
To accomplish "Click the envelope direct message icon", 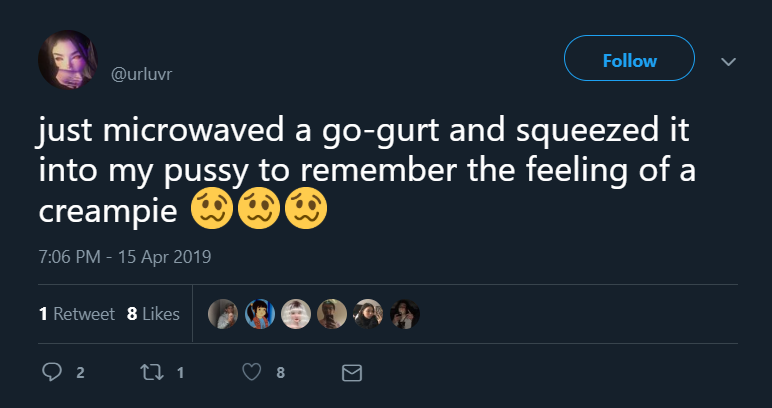I will point(351,373).
